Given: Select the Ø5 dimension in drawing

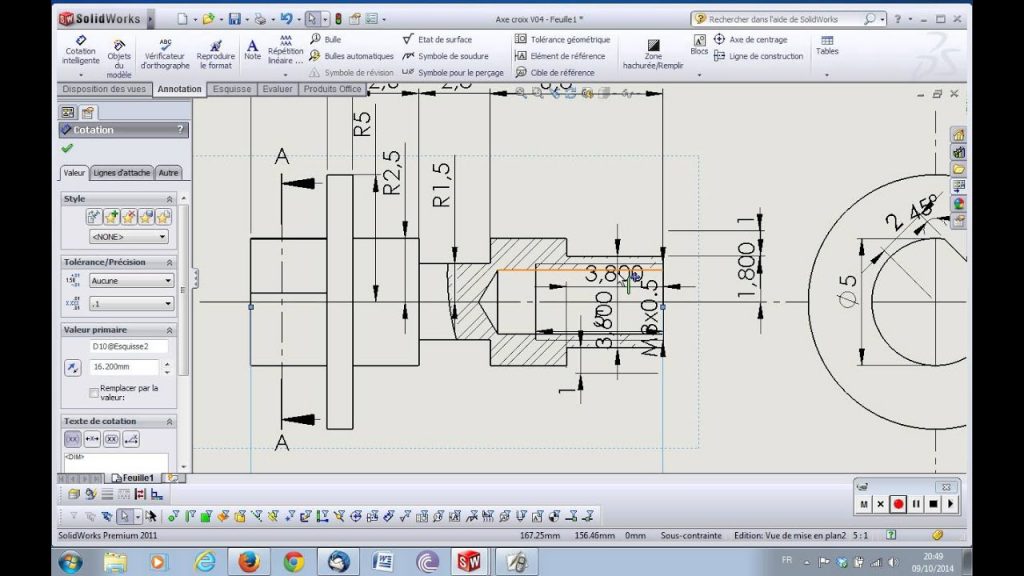Looking at the screenshot, I should pos(847,291).
